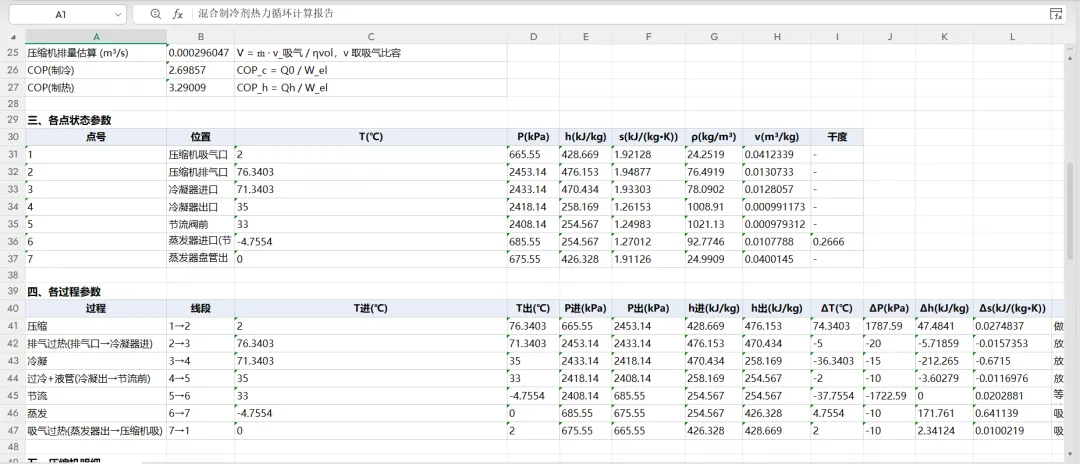The height and width of the screenshot is (464, 1080).
Task: Click the vertical scrollbar thumb
Action: coord(1070,210)
